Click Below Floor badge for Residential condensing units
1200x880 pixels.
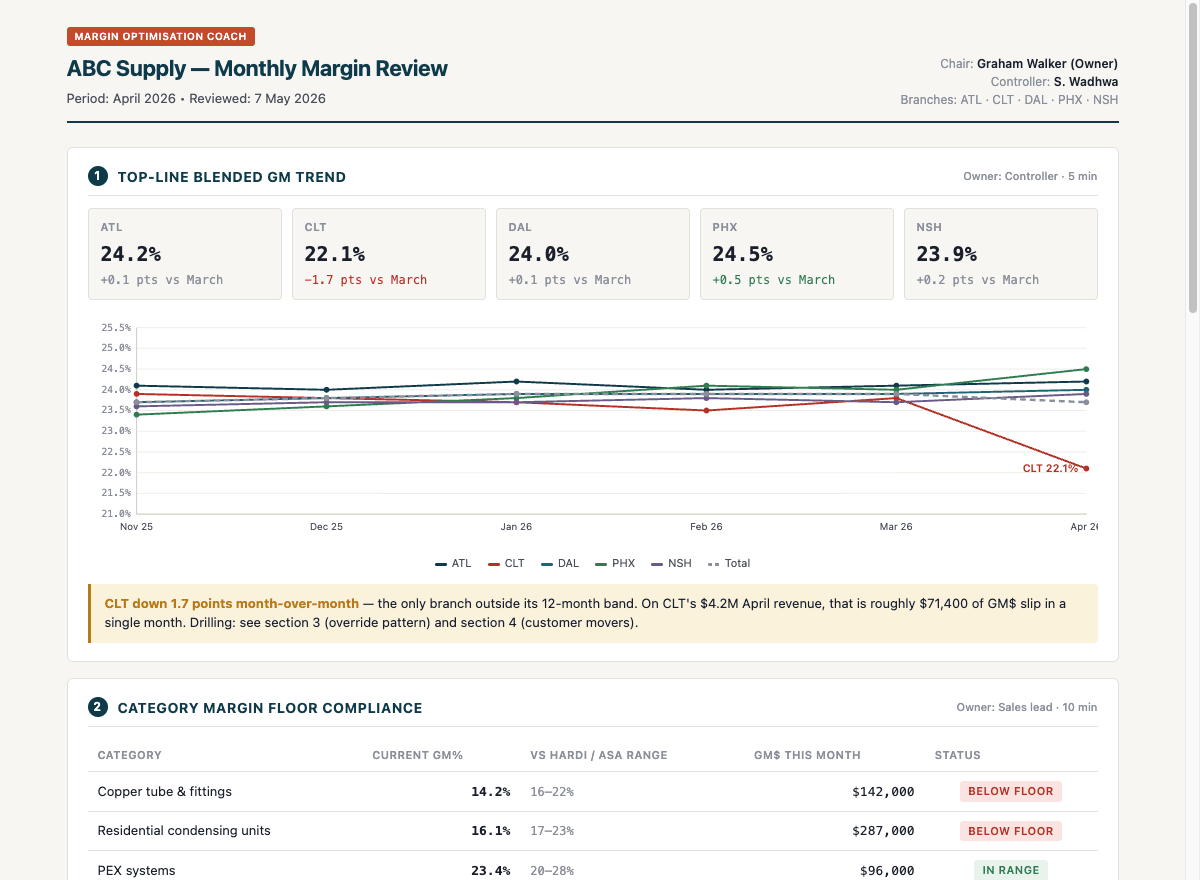coord(1011,831)
